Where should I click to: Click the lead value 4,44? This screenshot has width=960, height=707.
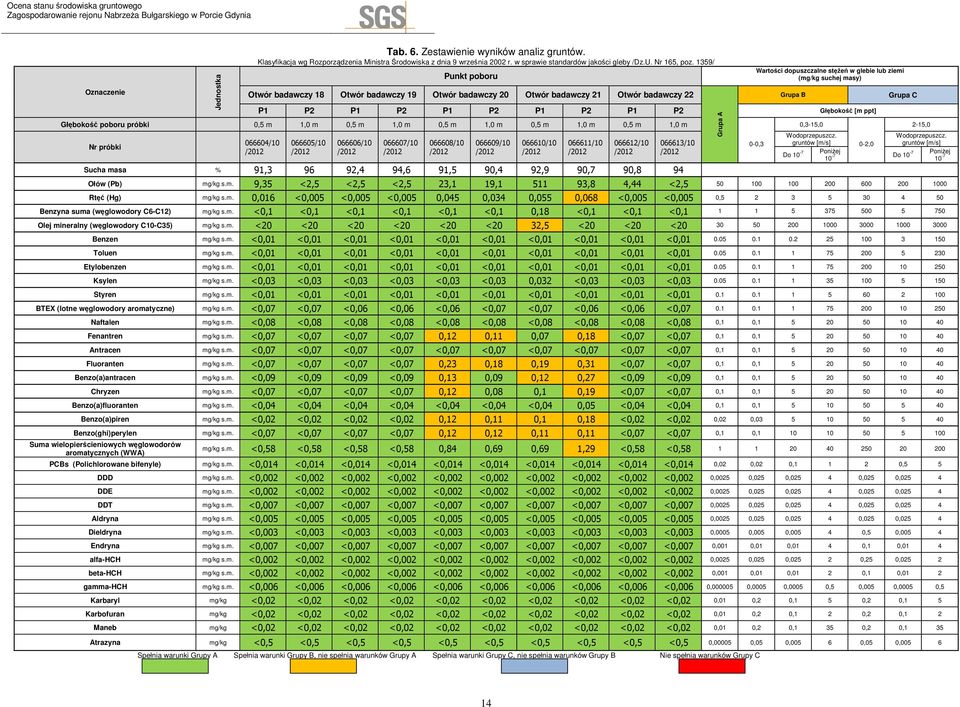click(x=632, y=184)
